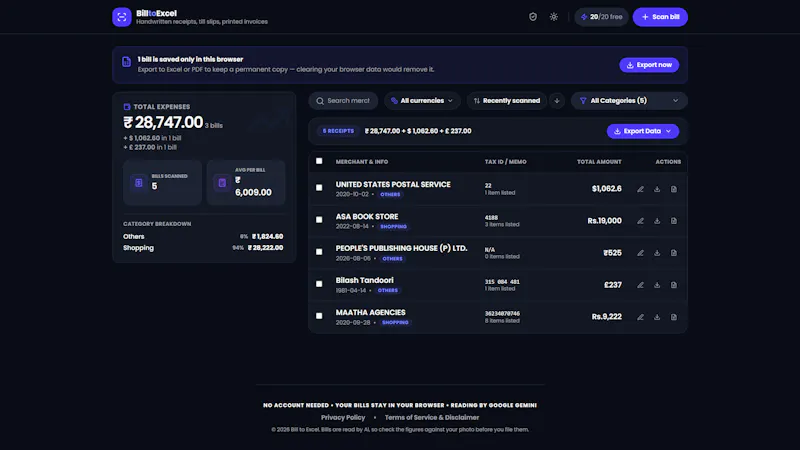The width and height of the screenshot is (800, 450).
Task: Open Terms of Service & Disclaimer link
Action: [x=432, y=417]
